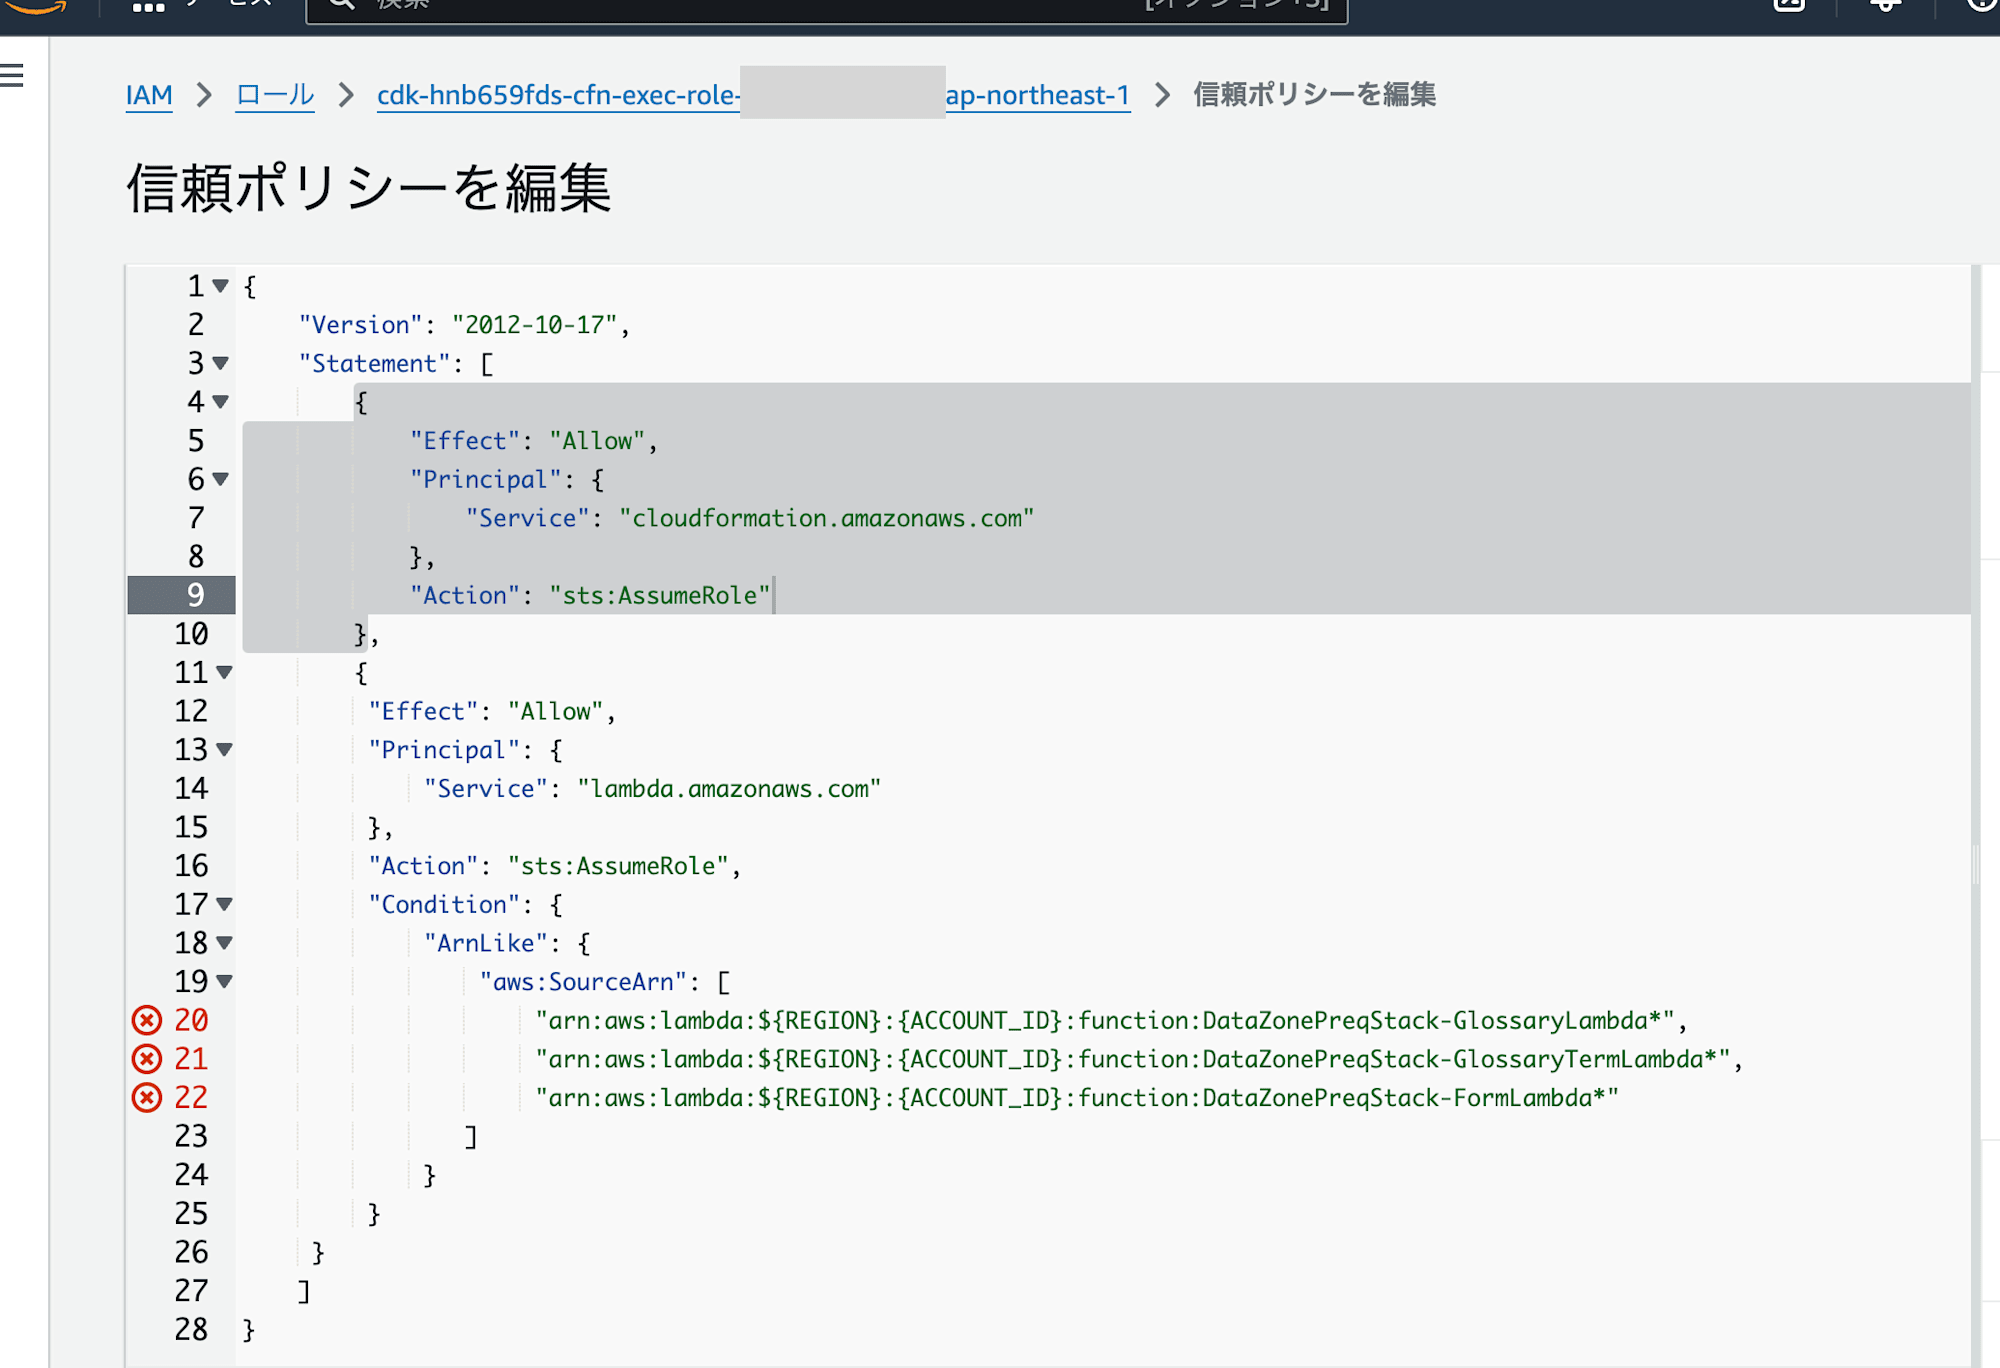Click the editor vertical scrollbar
Viewport: 2000px width, 1368px height.
tap(1976, 814)
